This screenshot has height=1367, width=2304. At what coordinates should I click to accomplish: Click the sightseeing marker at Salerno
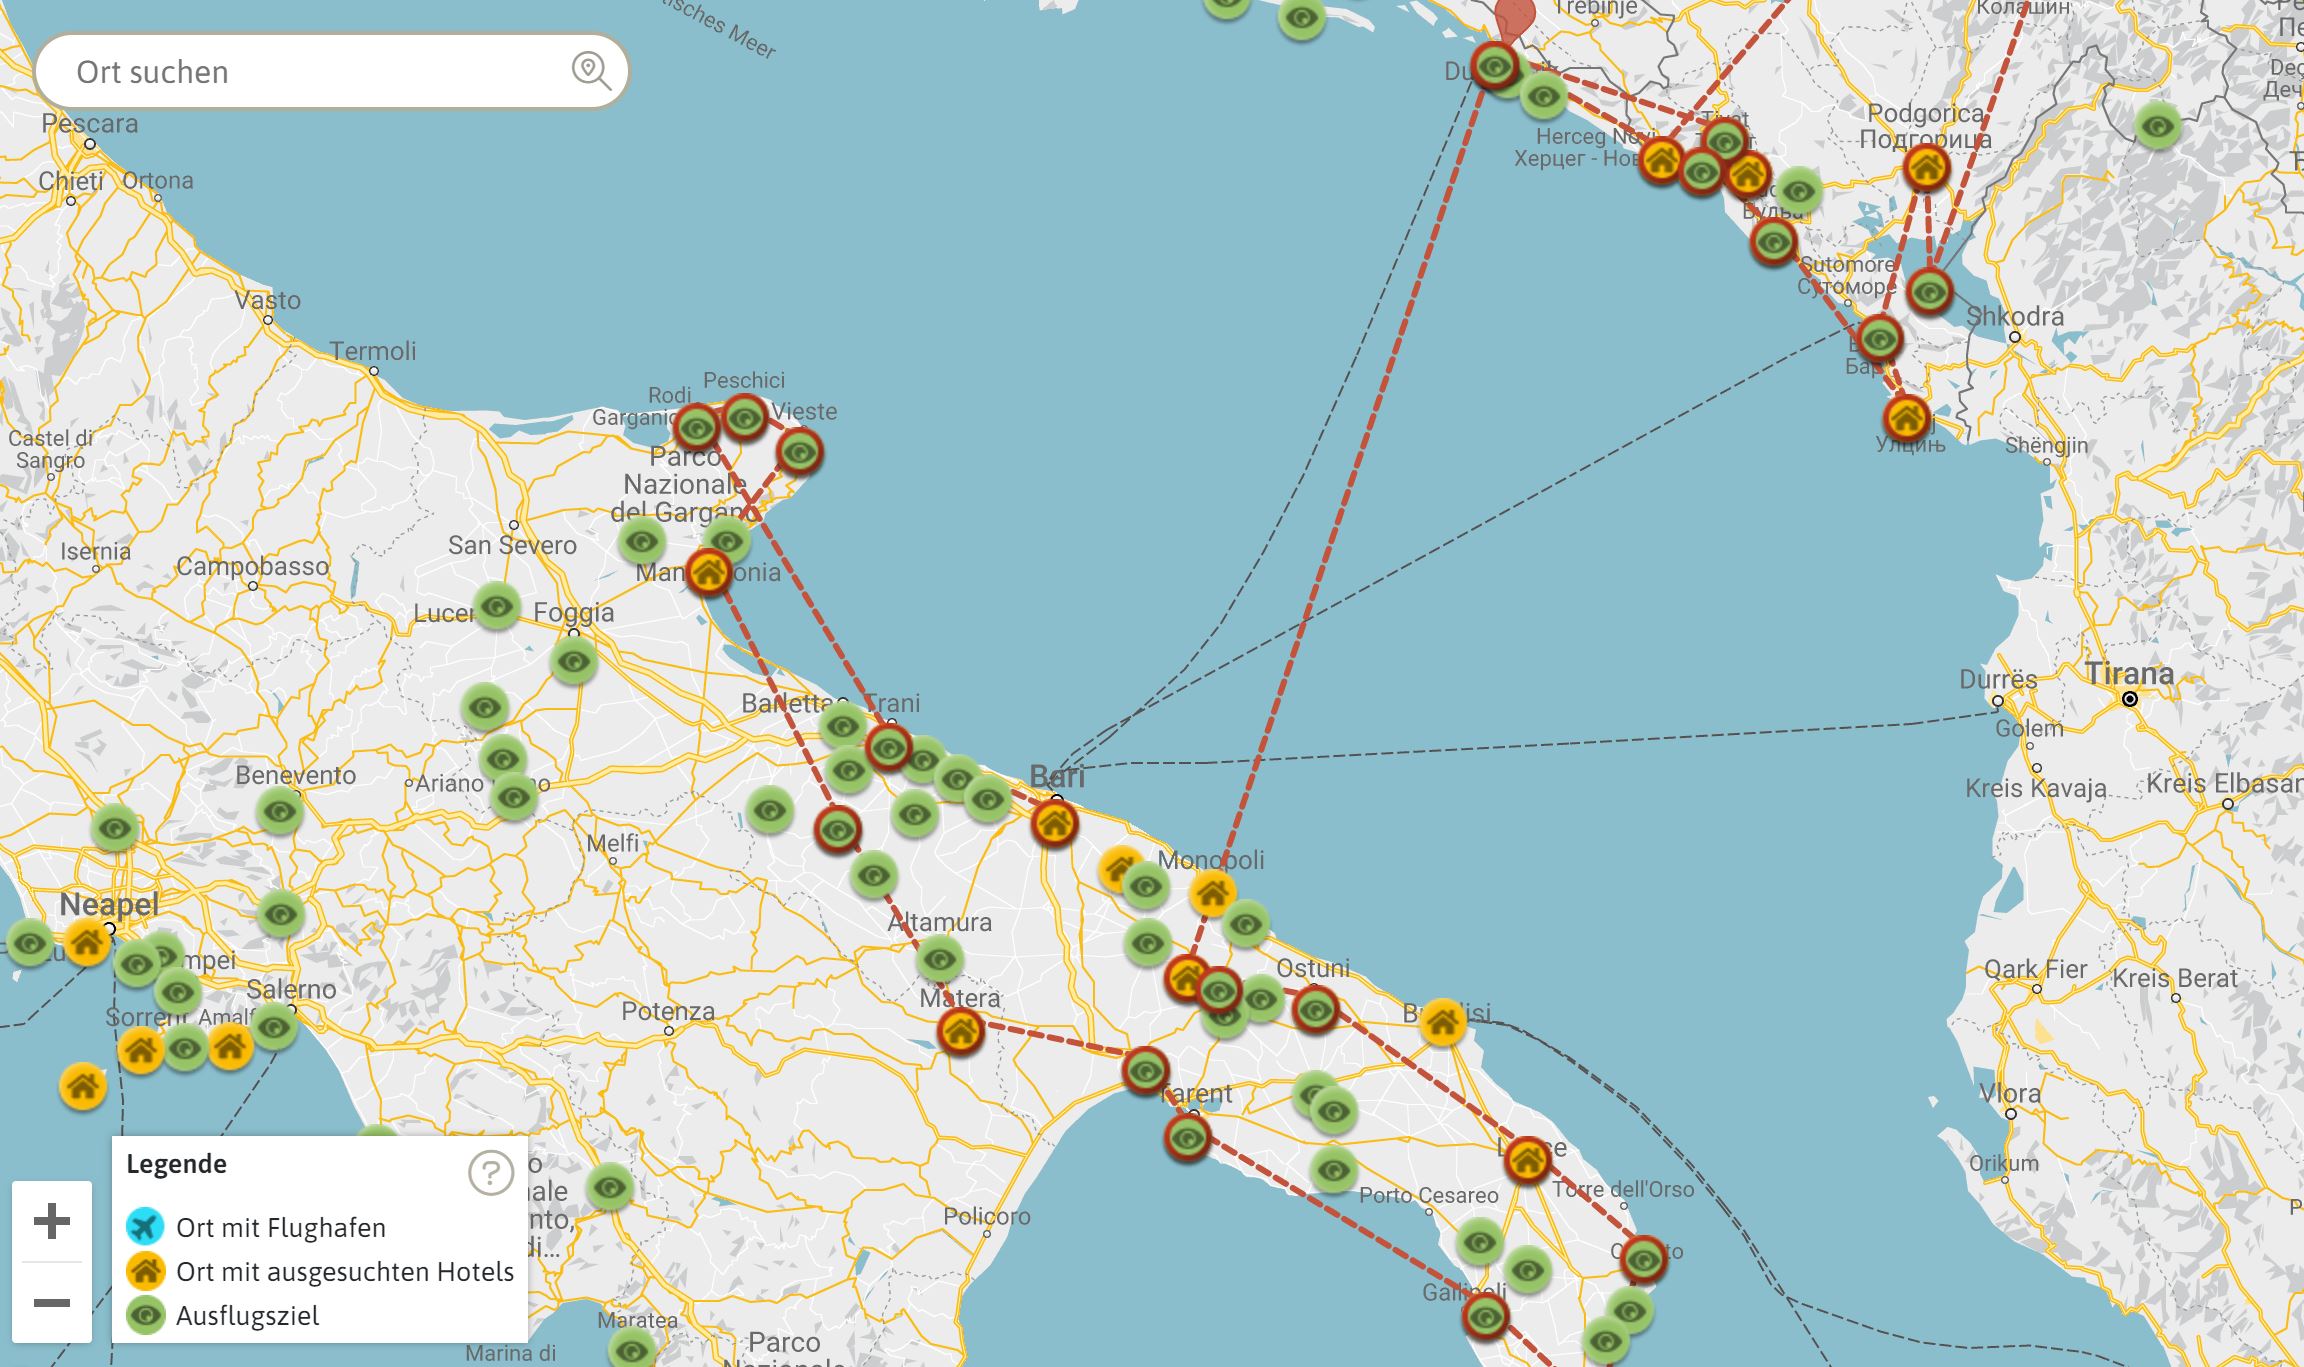coord(274,1026)
